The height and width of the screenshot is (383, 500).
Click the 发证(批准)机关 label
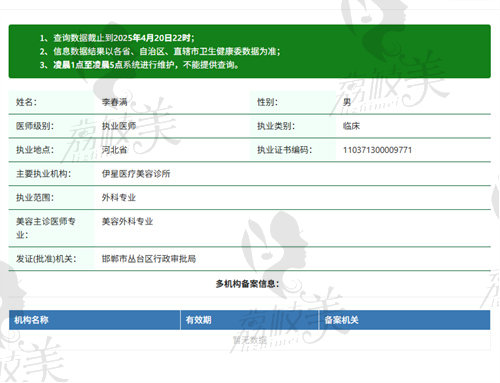pos(46,259)
